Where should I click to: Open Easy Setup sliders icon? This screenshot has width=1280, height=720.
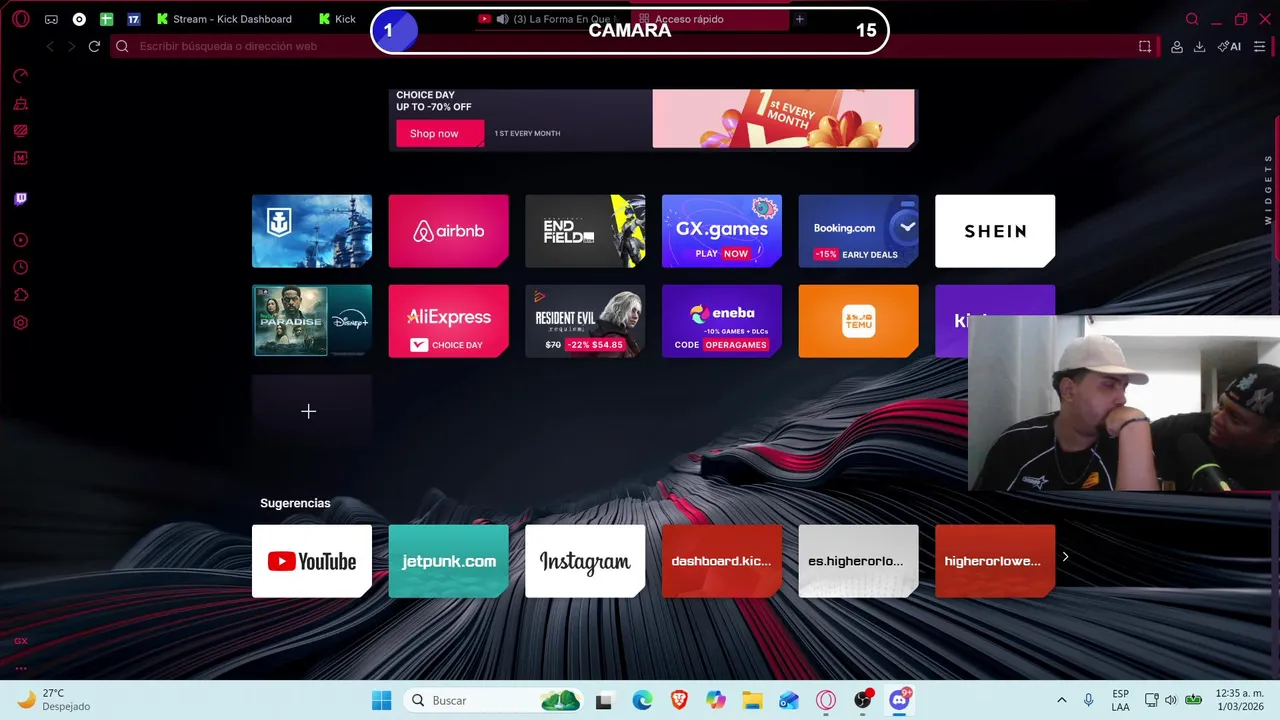[1259, 46]
